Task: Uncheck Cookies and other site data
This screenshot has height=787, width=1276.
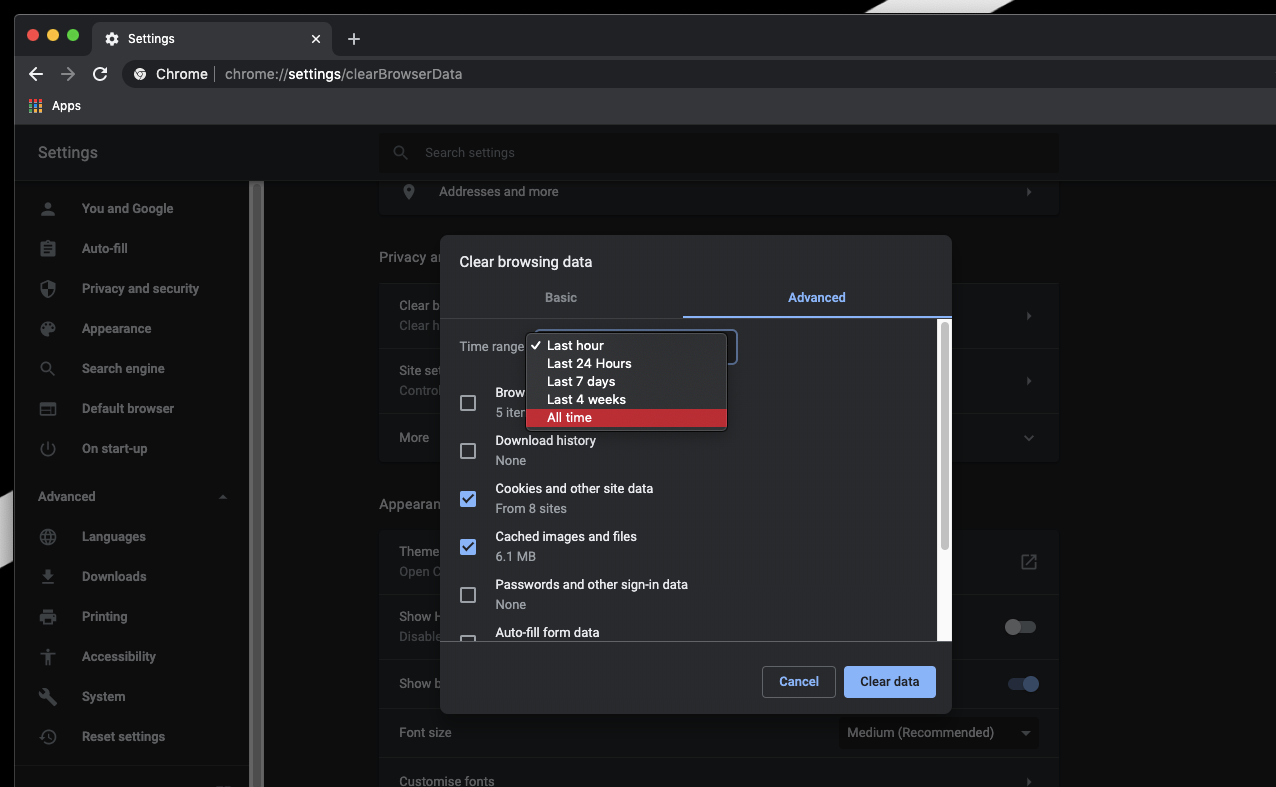Action: 468,499
